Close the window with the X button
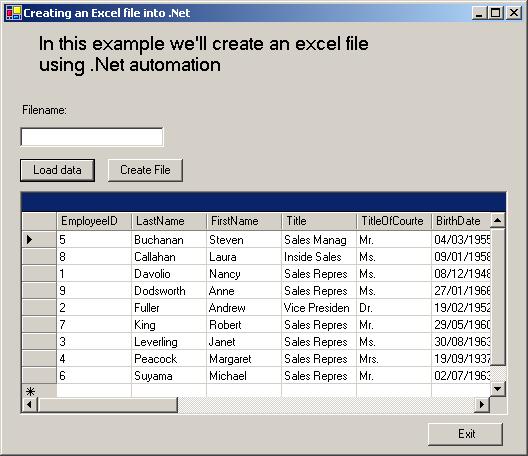Screen dimensions: 528x456 514,13
